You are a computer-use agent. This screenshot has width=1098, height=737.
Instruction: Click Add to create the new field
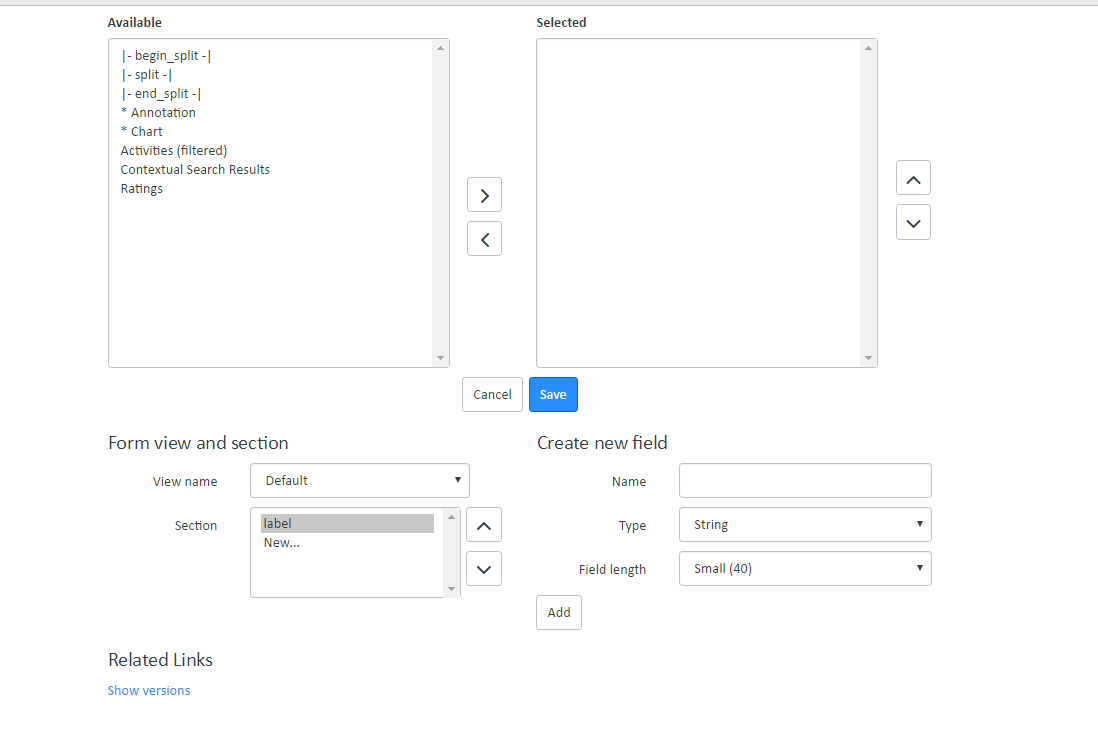pyautogui.click(x=558, y=612)
